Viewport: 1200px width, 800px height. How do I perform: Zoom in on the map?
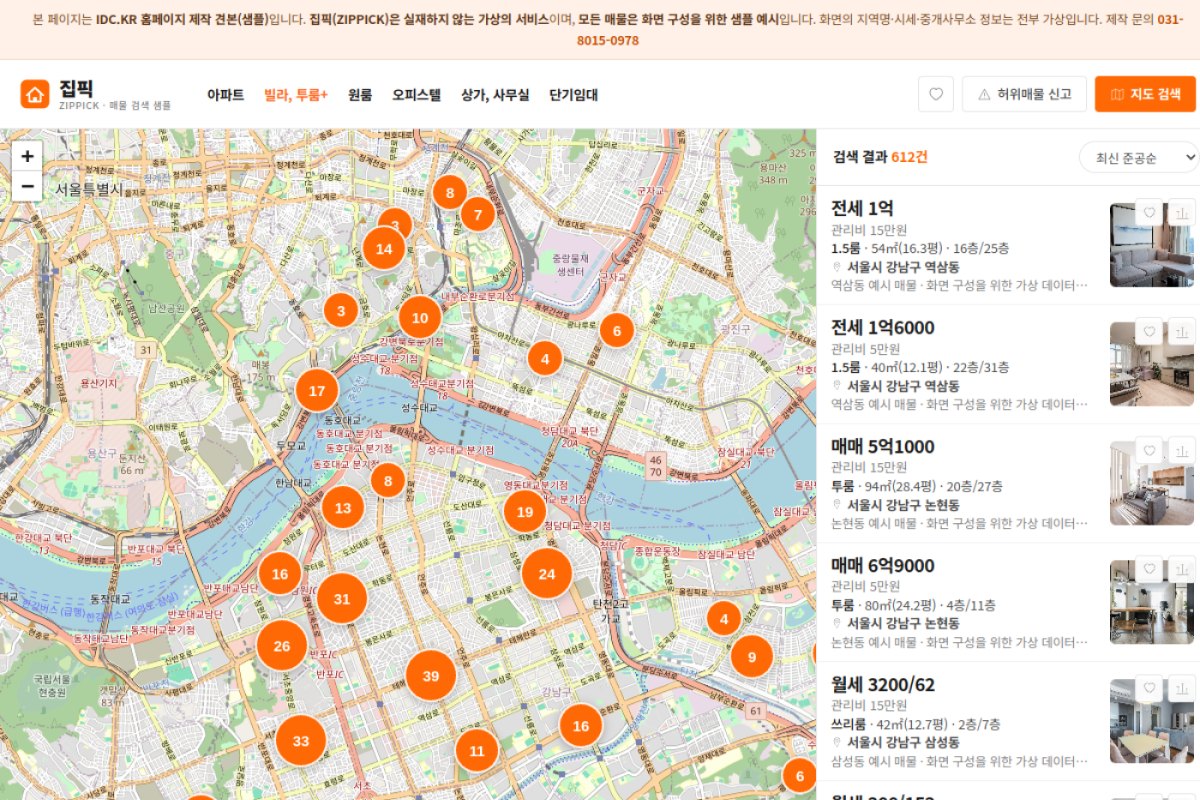(x=27, y=156)
